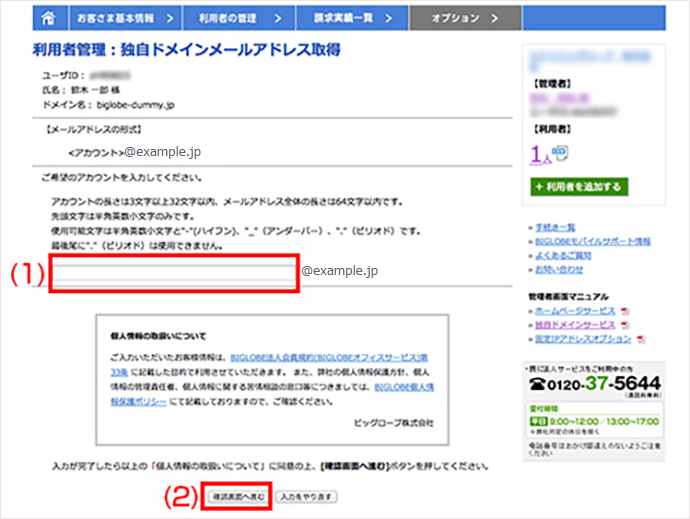Open the 手続き一覧 link
Screen dimensions: 690x519
[555, 228]
